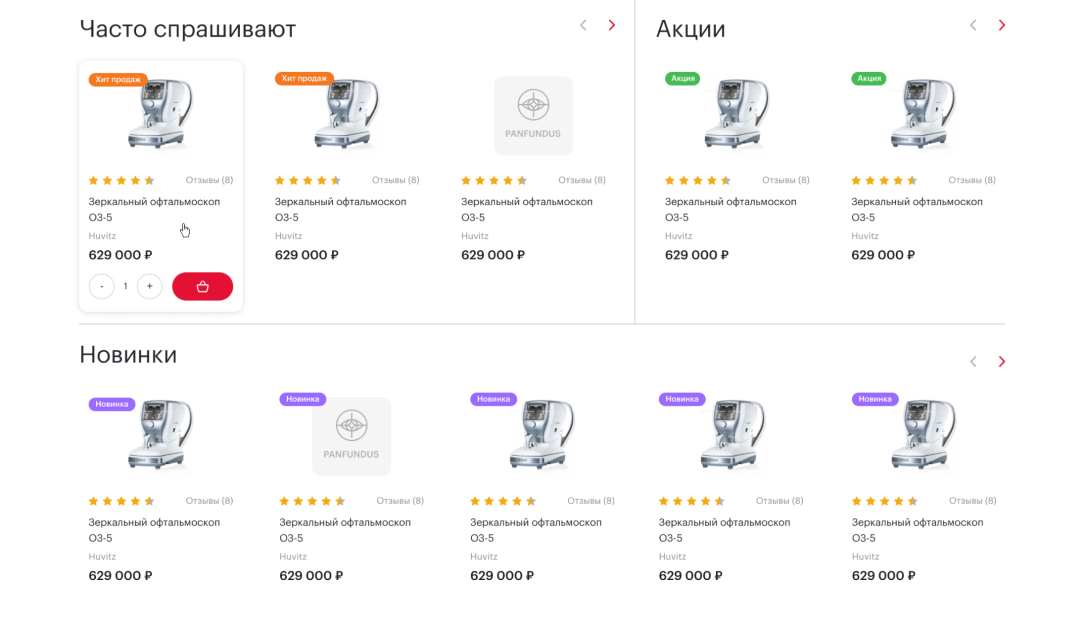Image resolution: width=1084 pixels, height=618 pixels.
Task: Decrease quantity with the minus button
Action: click(x=101, y=287)
